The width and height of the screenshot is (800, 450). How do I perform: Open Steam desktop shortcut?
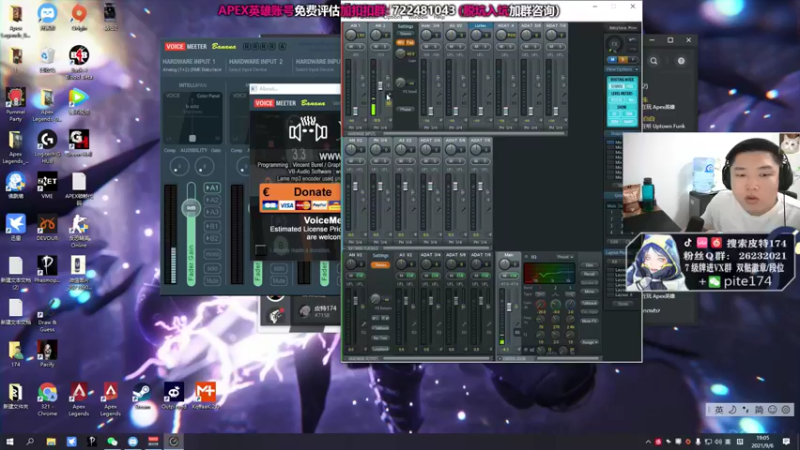pyautogui.click(x=142, y=397)
